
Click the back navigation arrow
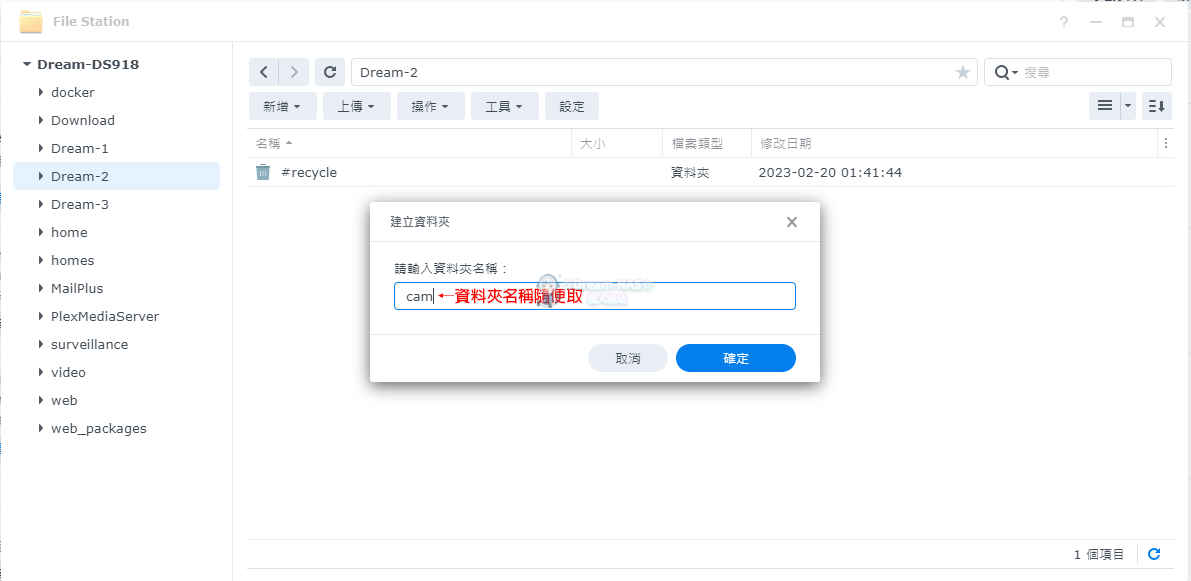point(263,71)
